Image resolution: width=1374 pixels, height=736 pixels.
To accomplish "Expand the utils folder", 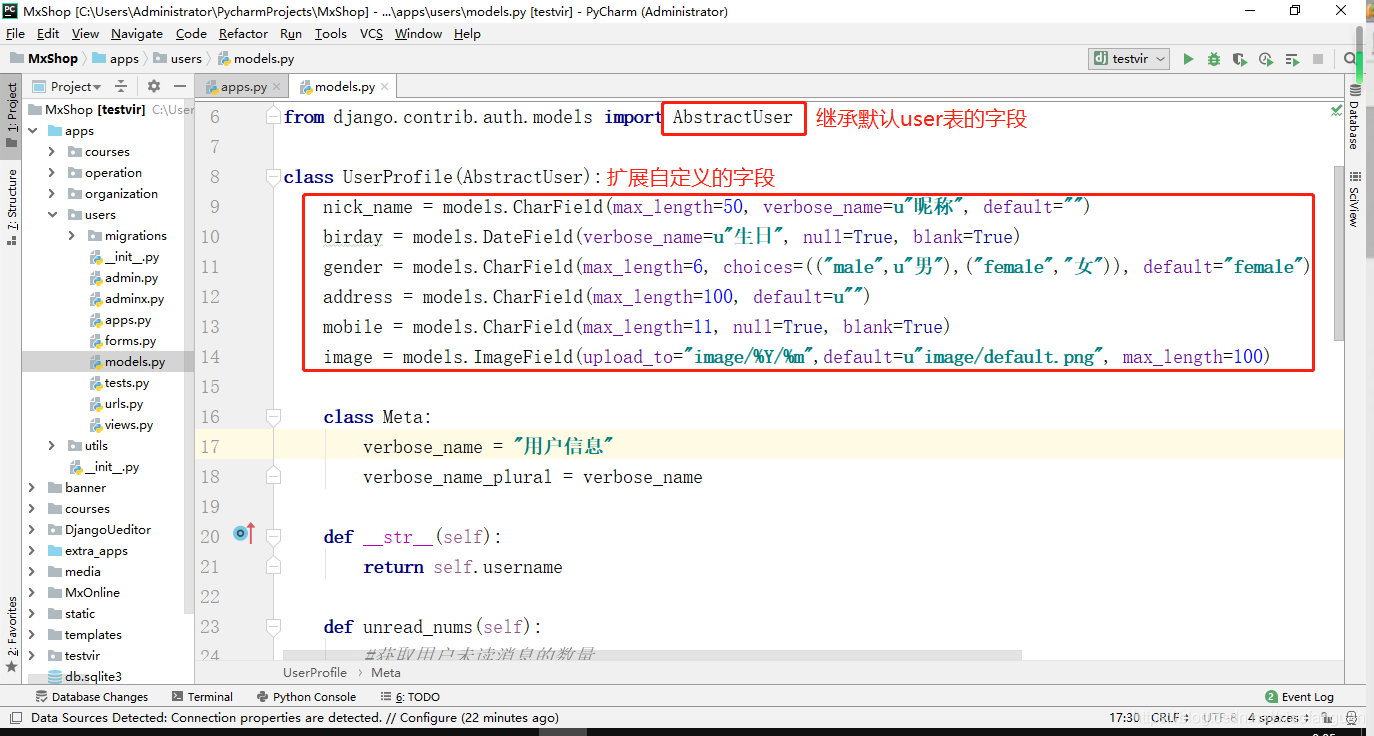I will (x=52, y=446).
